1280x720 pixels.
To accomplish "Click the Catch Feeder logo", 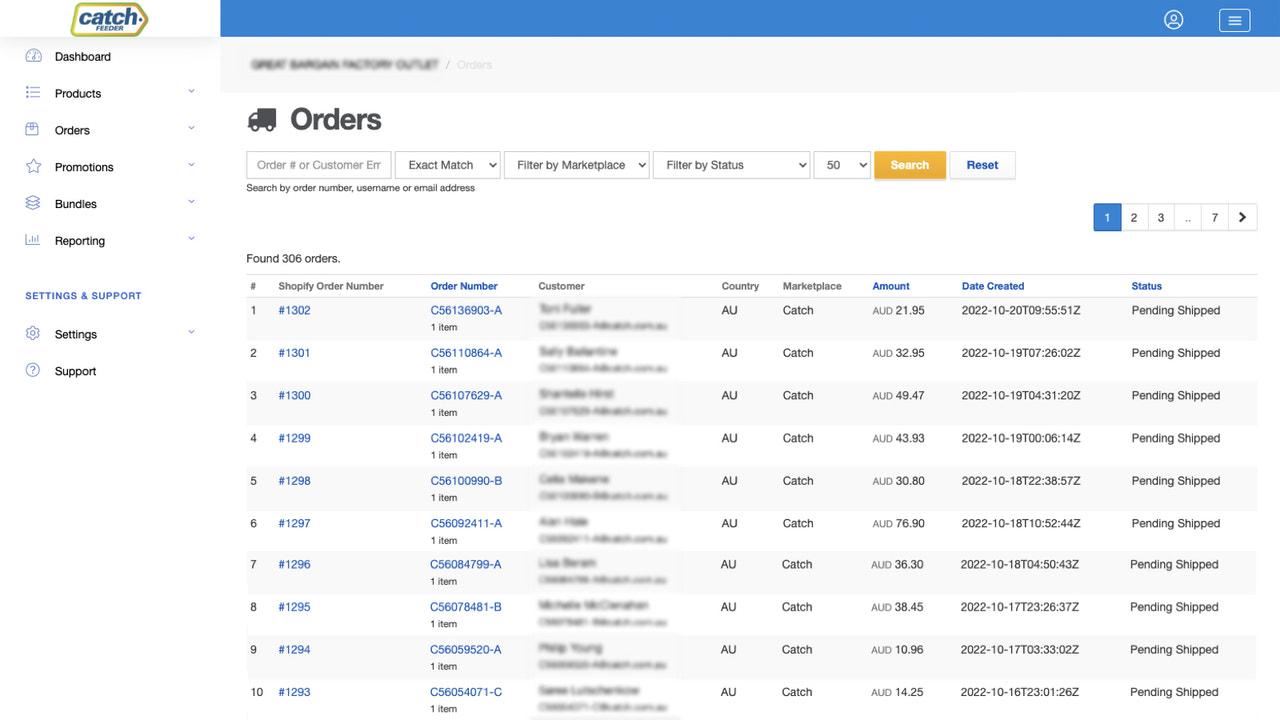I will (109, 18).
